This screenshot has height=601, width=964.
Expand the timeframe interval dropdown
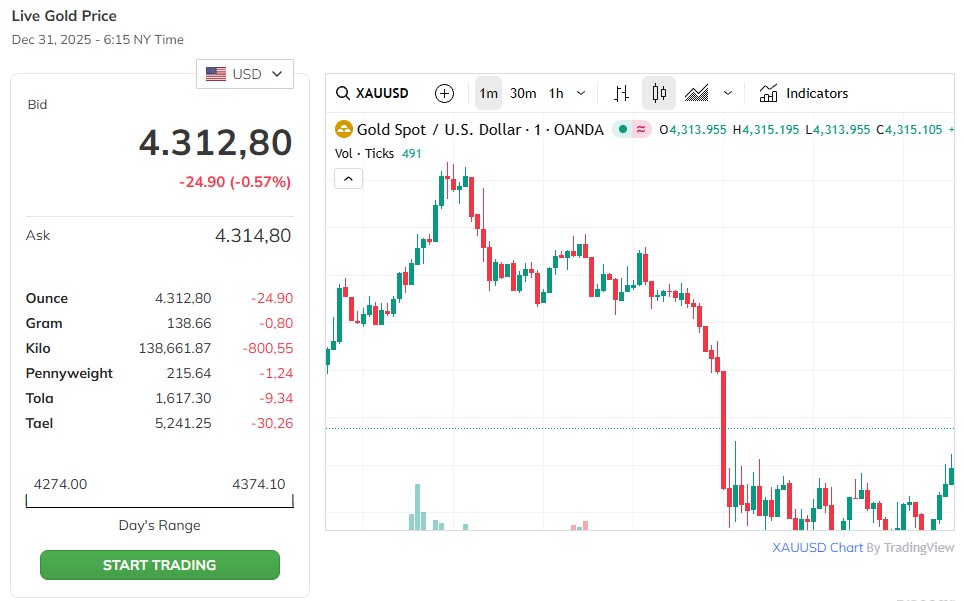tap(581, 93)
